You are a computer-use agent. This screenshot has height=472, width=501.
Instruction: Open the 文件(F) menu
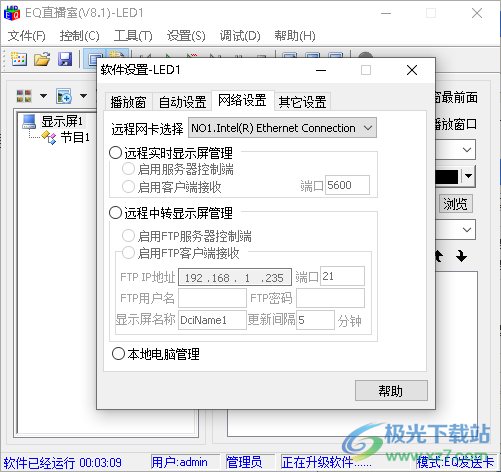27,35
